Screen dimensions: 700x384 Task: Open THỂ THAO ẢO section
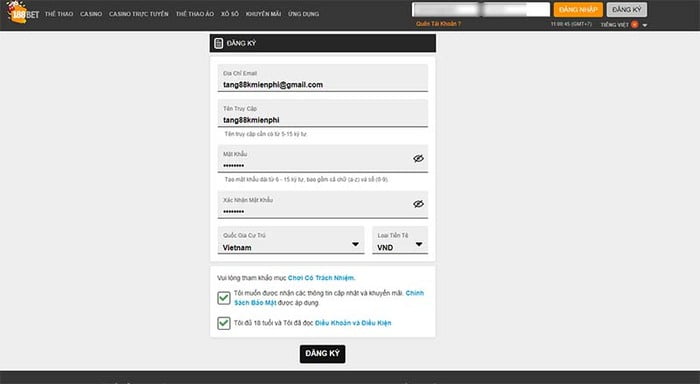pos(195,14)
